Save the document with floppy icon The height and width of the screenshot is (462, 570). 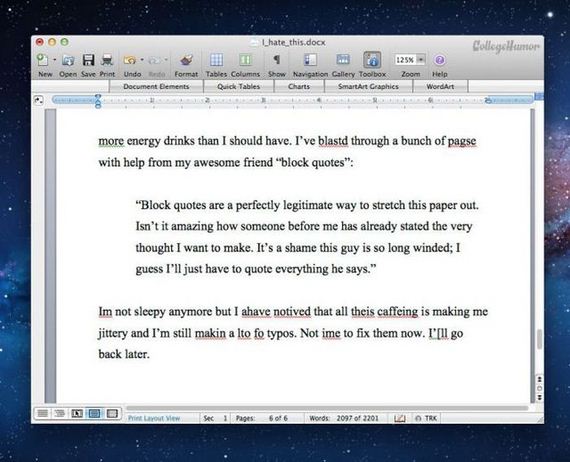coord(88,60)
